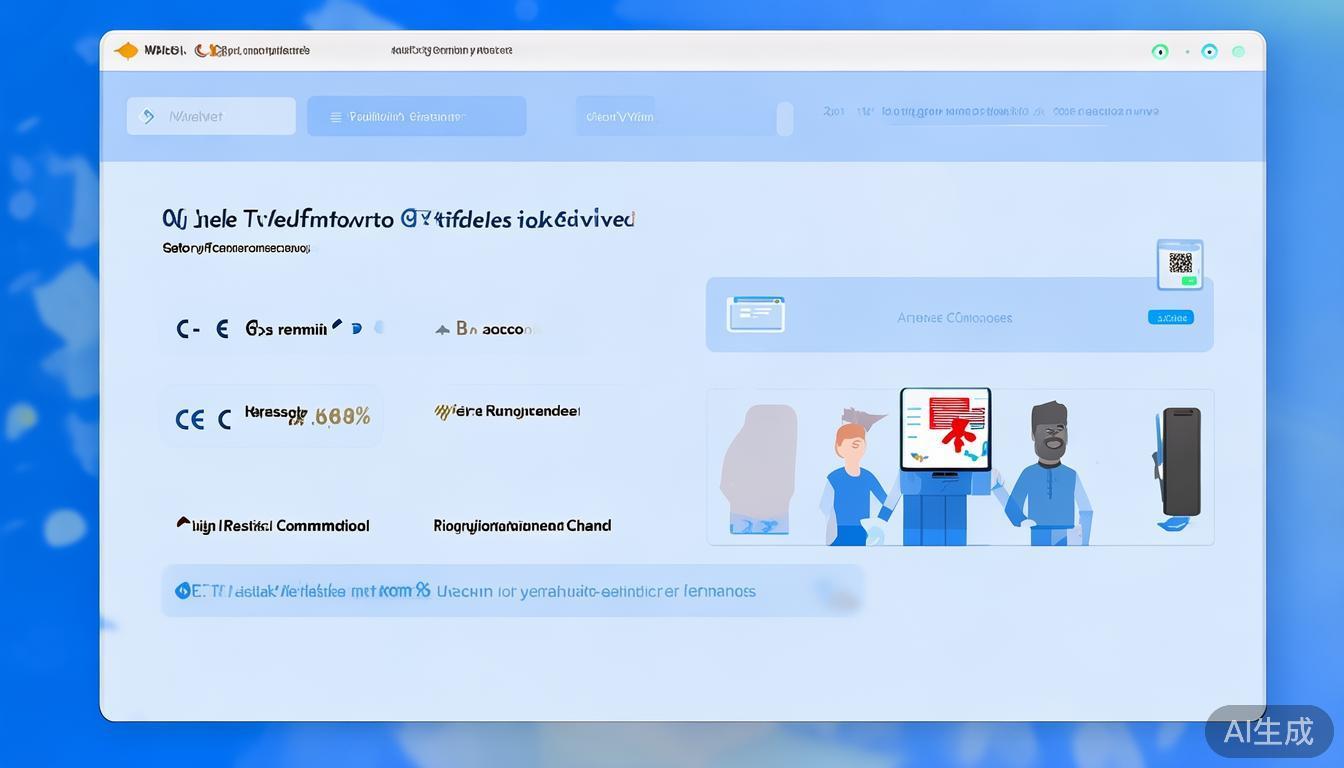Click the up-arrow icon before 'Bn aoccon'
Image resolution: width=1344 pixels, height=768 pixels.
coord(442,329)
